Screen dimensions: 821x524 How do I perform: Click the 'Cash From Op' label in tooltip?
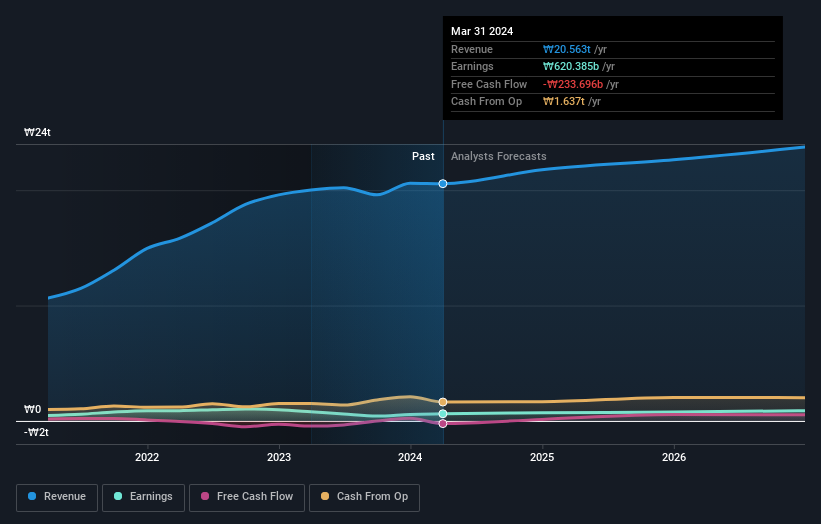[x=486, y=102]
